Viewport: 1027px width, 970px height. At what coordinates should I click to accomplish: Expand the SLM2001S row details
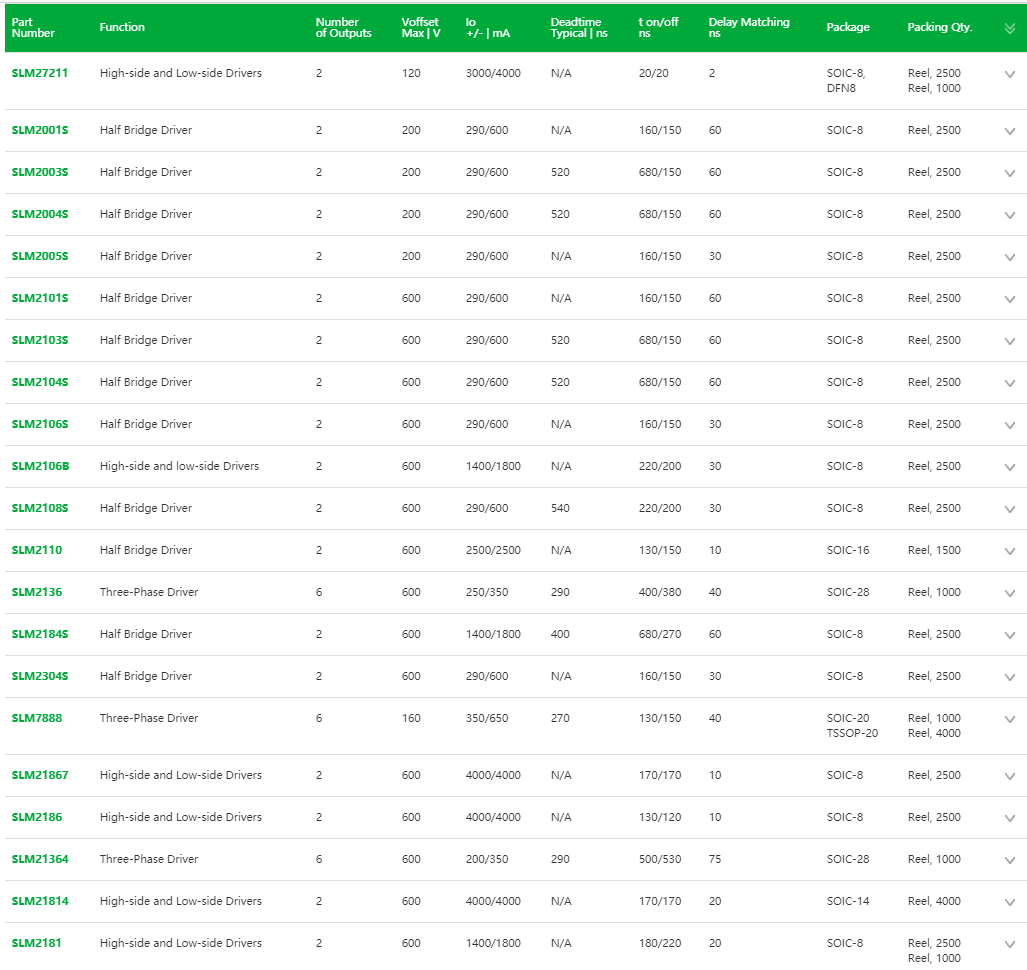[1009, 131]
